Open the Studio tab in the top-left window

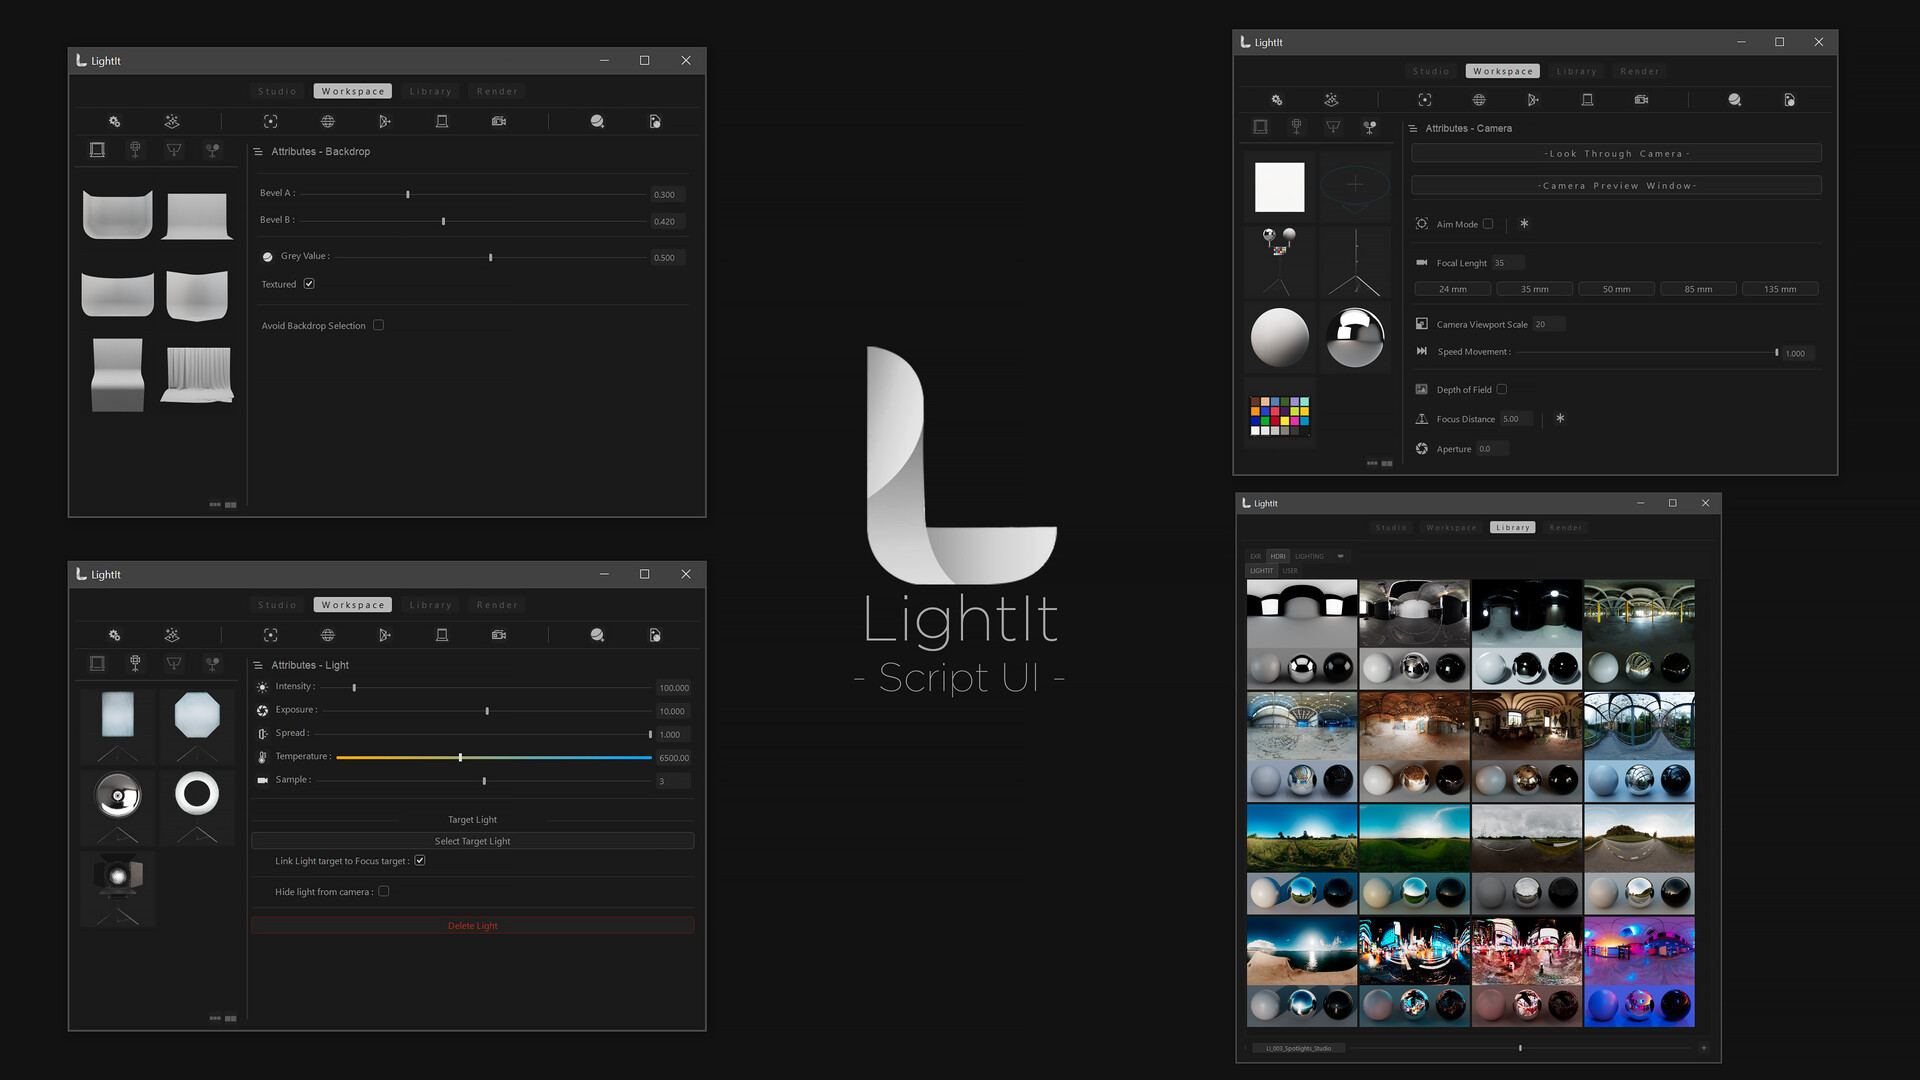(276, 91)
